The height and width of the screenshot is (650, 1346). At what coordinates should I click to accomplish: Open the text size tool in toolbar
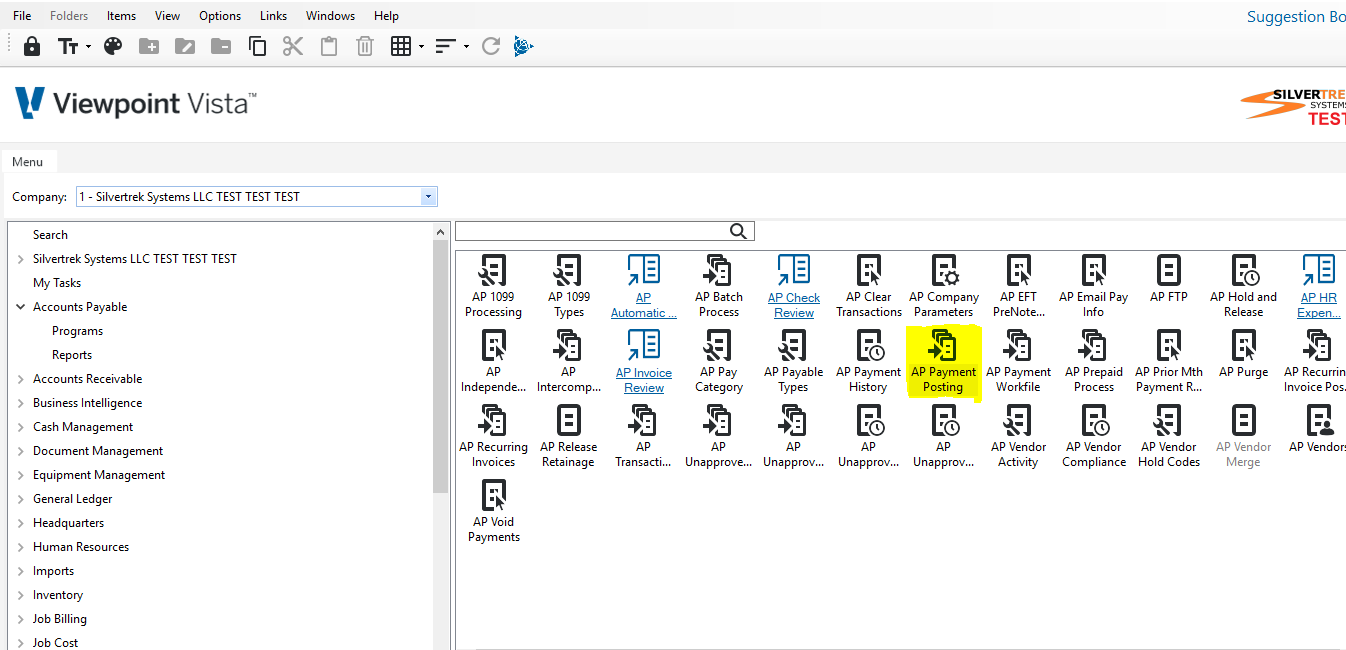click(68, 46)
